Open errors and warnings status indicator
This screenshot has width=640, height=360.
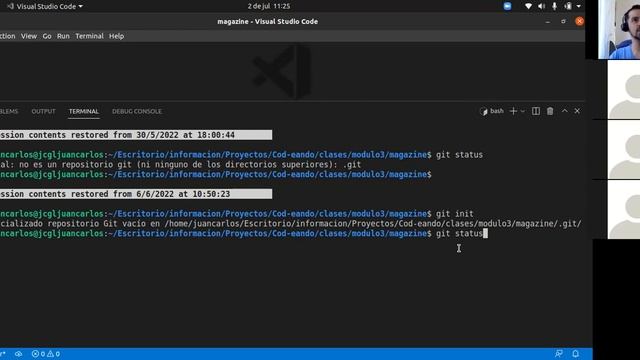pos(46,354)
